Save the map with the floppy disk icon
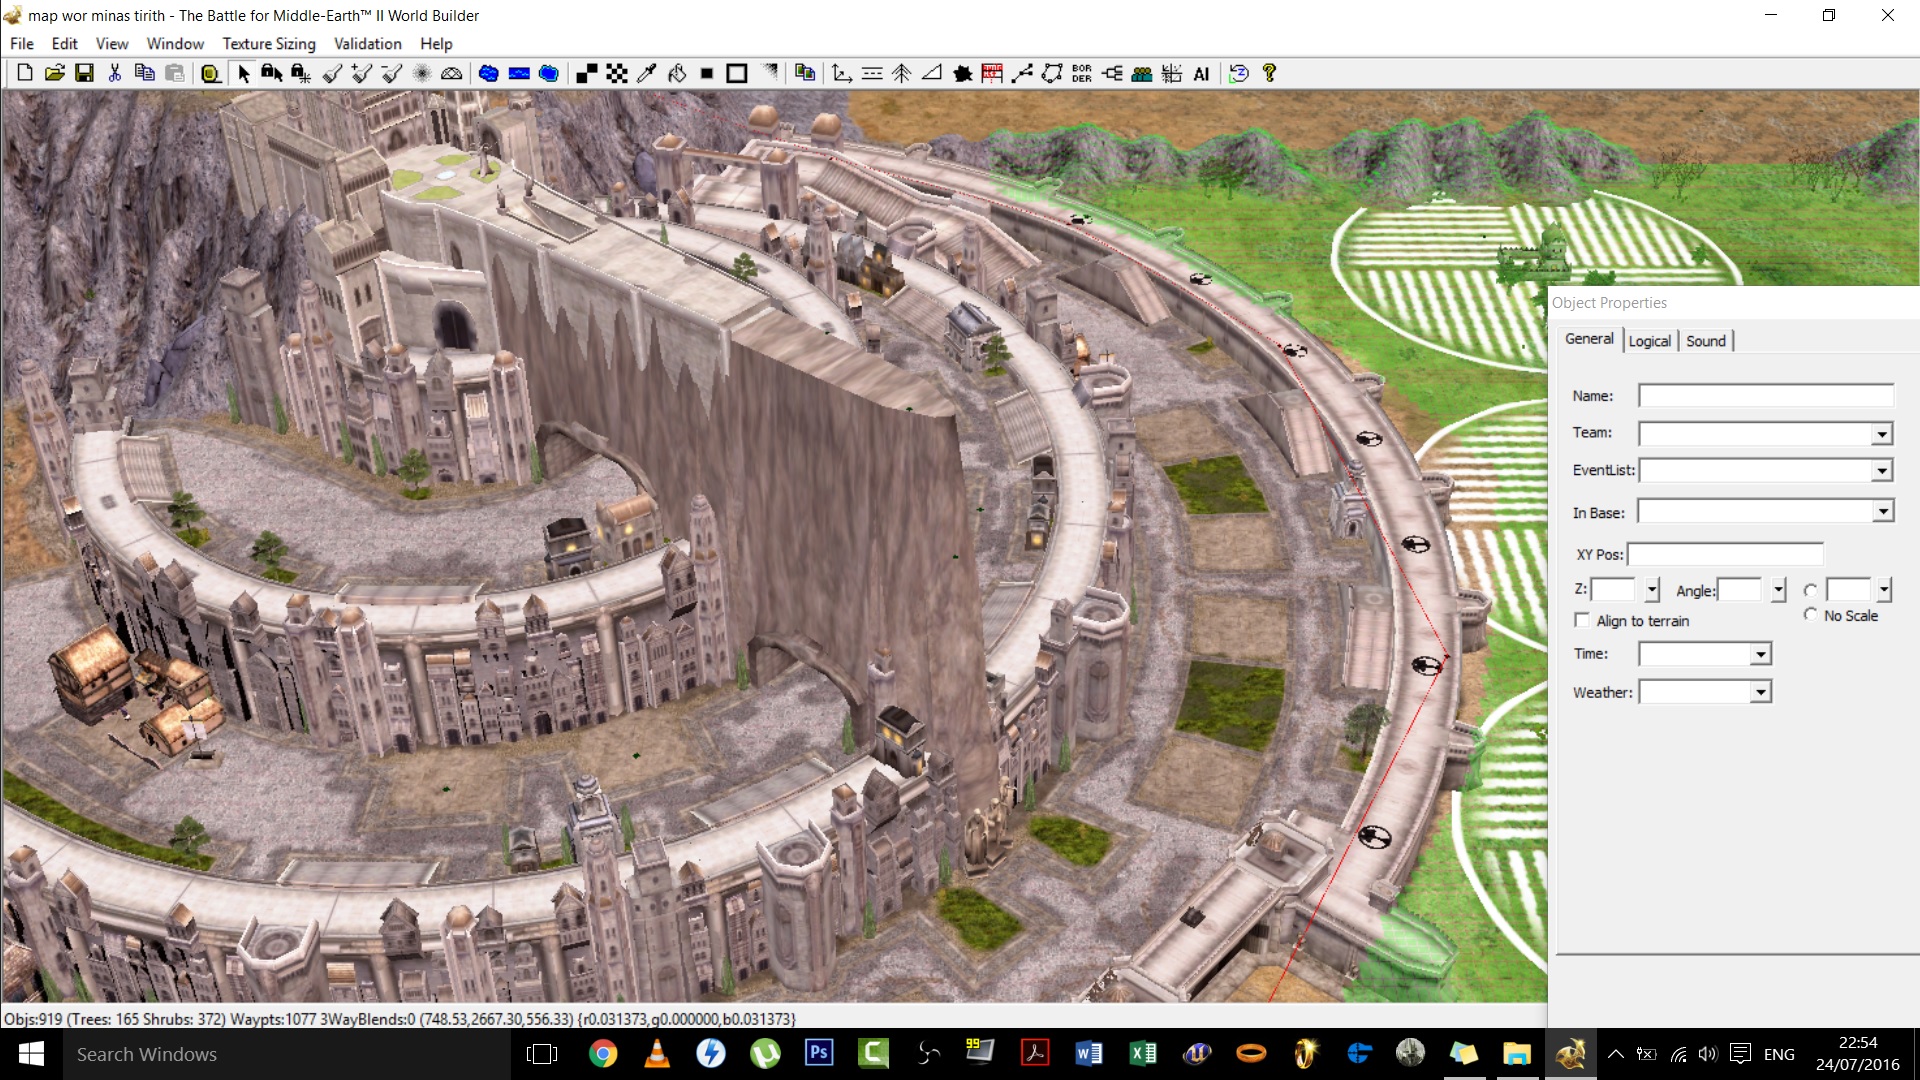The height and width of the screenshot is (1080, 1920). click(85, 73)
